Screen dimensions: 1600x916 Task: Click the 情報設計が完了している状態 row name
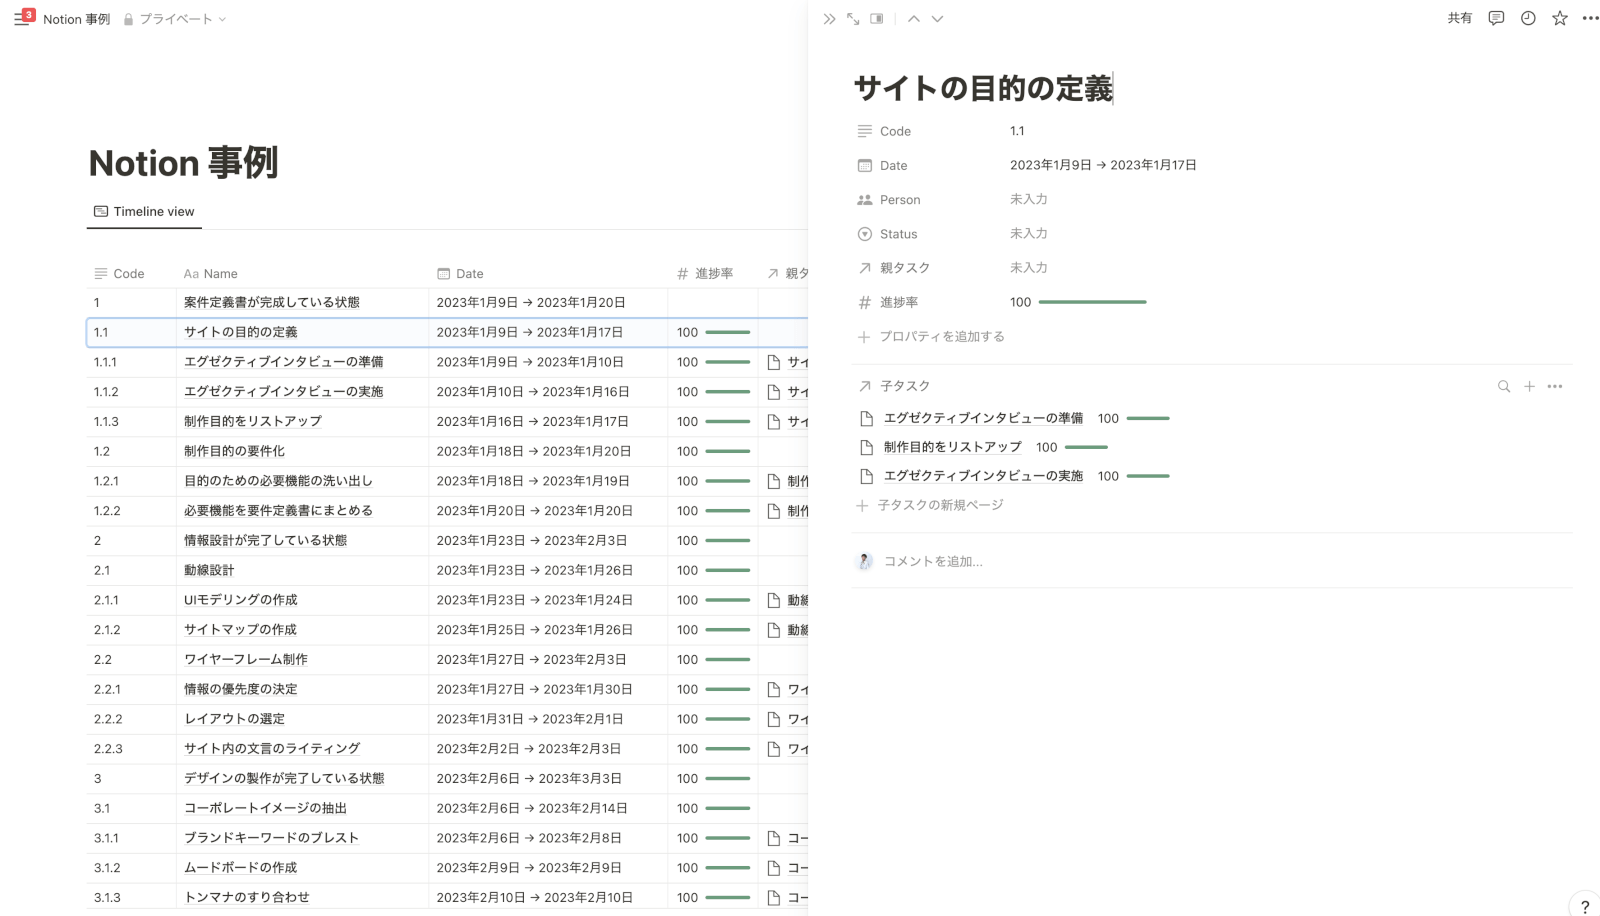[265, 540]
